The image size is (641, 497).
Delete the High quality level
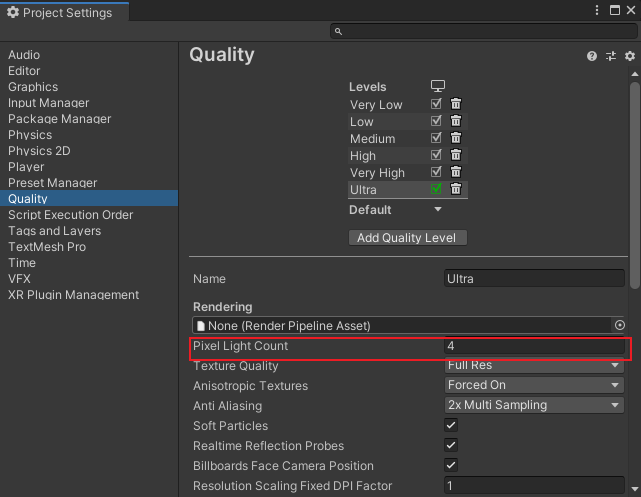coord(456,155)
